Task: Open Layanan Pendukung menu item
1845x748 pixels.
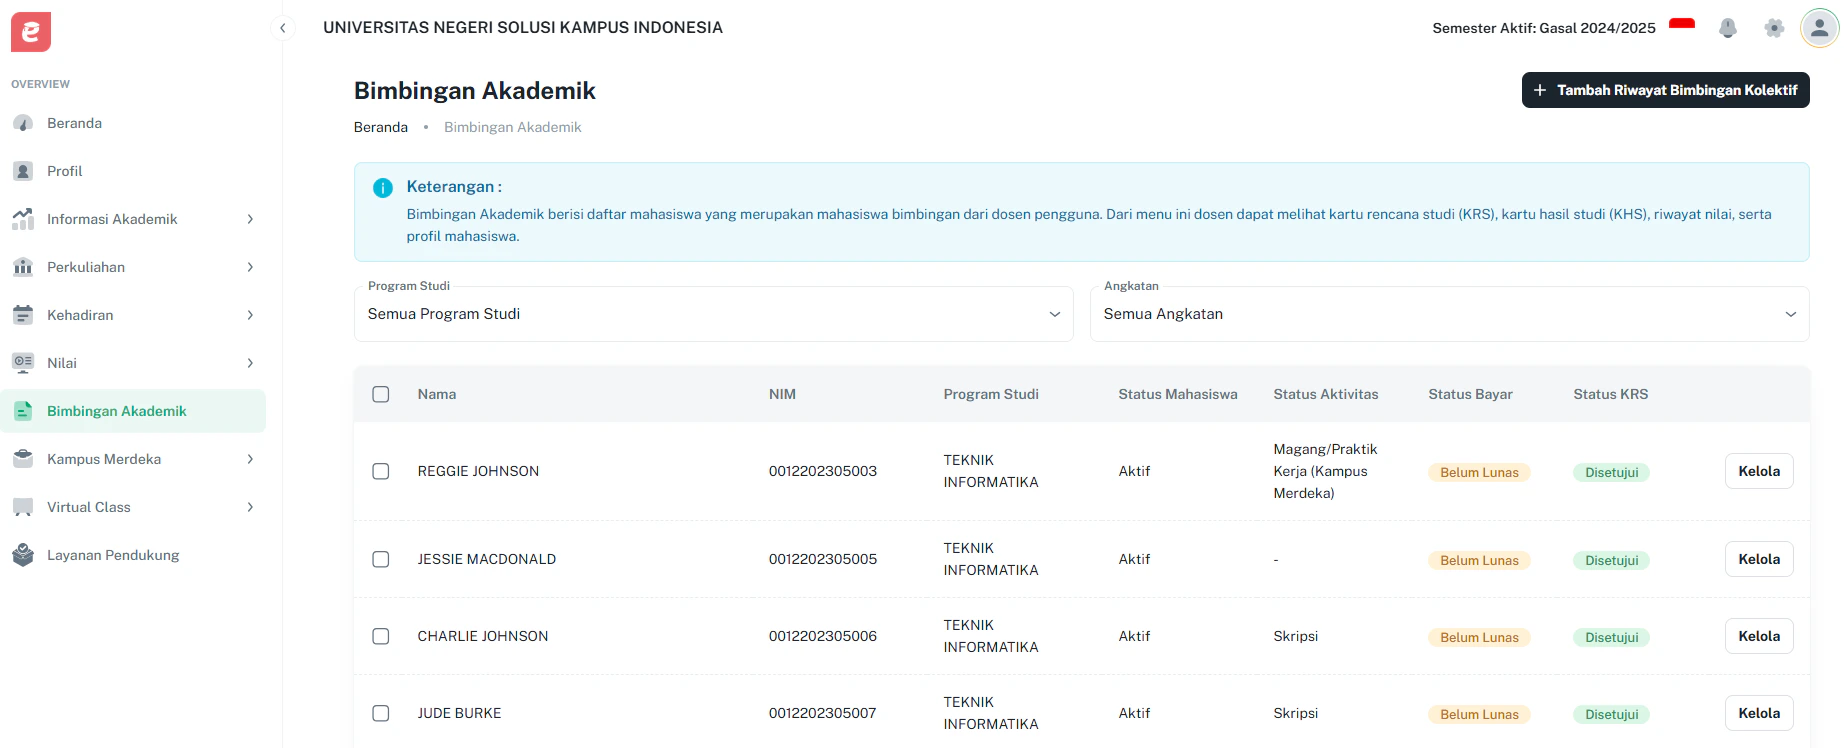Action: click(x=133, y=555)
